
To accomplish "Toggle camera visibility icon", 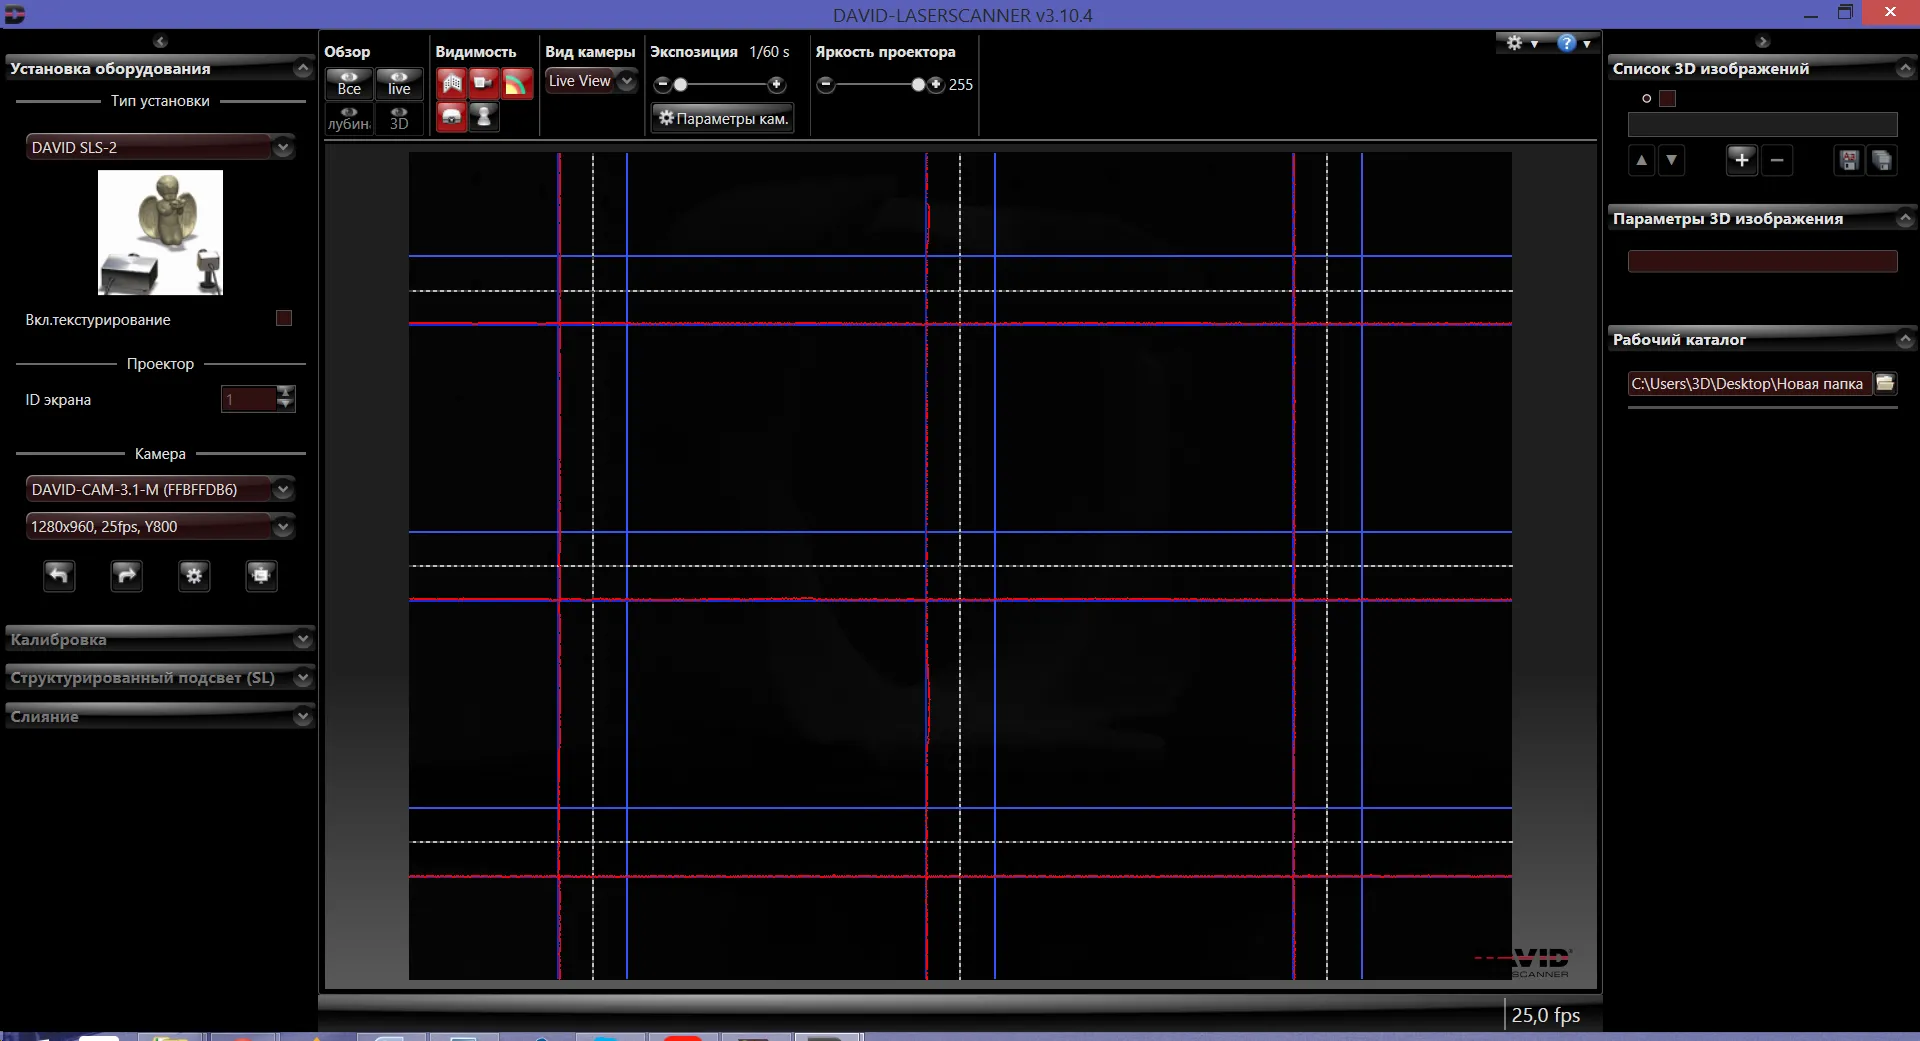I will tap(484, 83).
